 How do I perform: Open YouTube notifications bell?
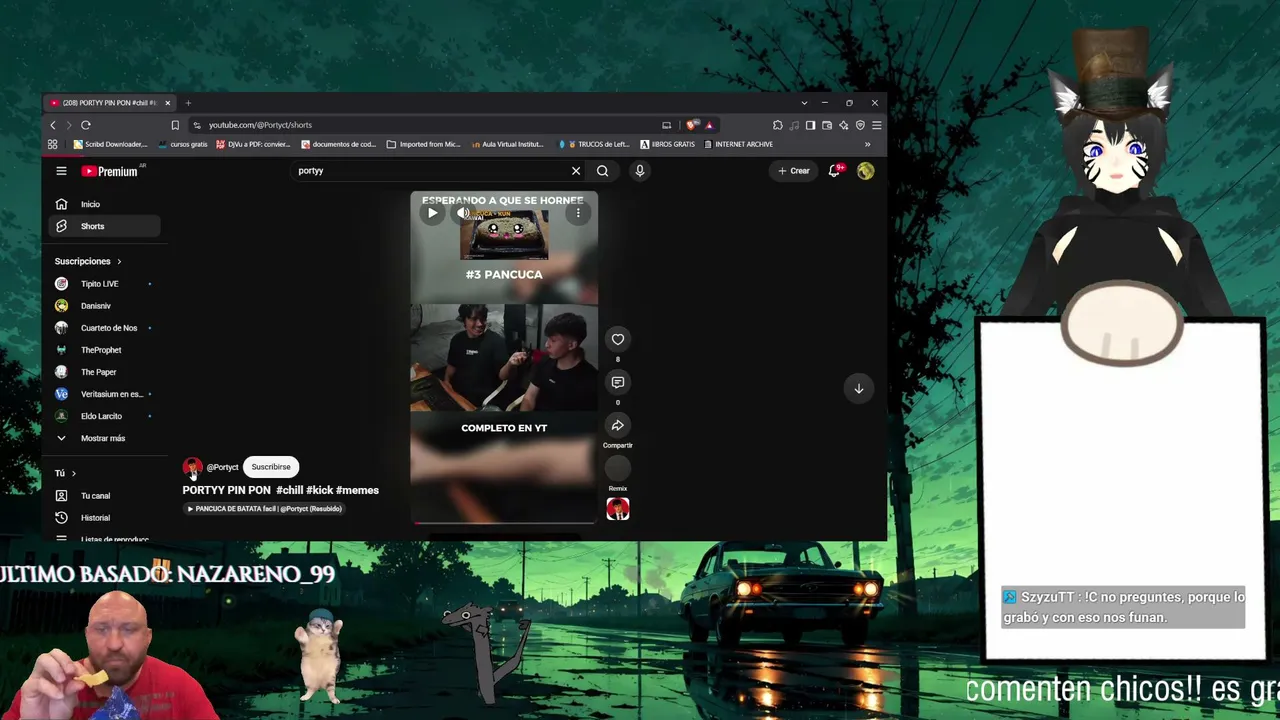[834, 171]
